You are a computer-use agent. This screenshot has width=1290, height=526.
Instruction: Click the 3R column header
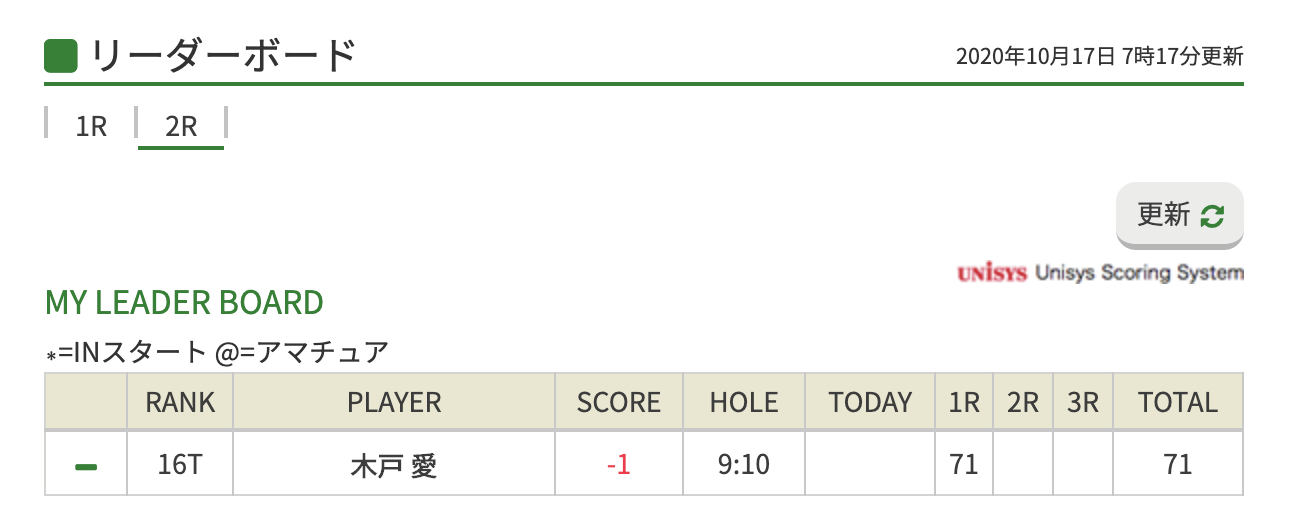pos(1083,402)
